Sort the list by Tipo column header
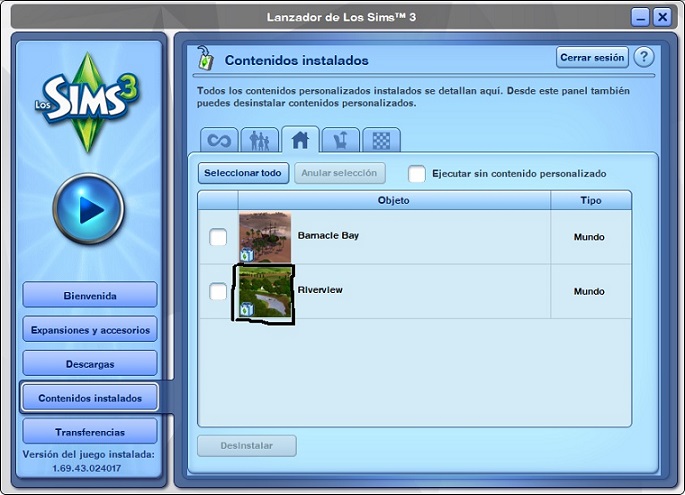 click(590, 201)
